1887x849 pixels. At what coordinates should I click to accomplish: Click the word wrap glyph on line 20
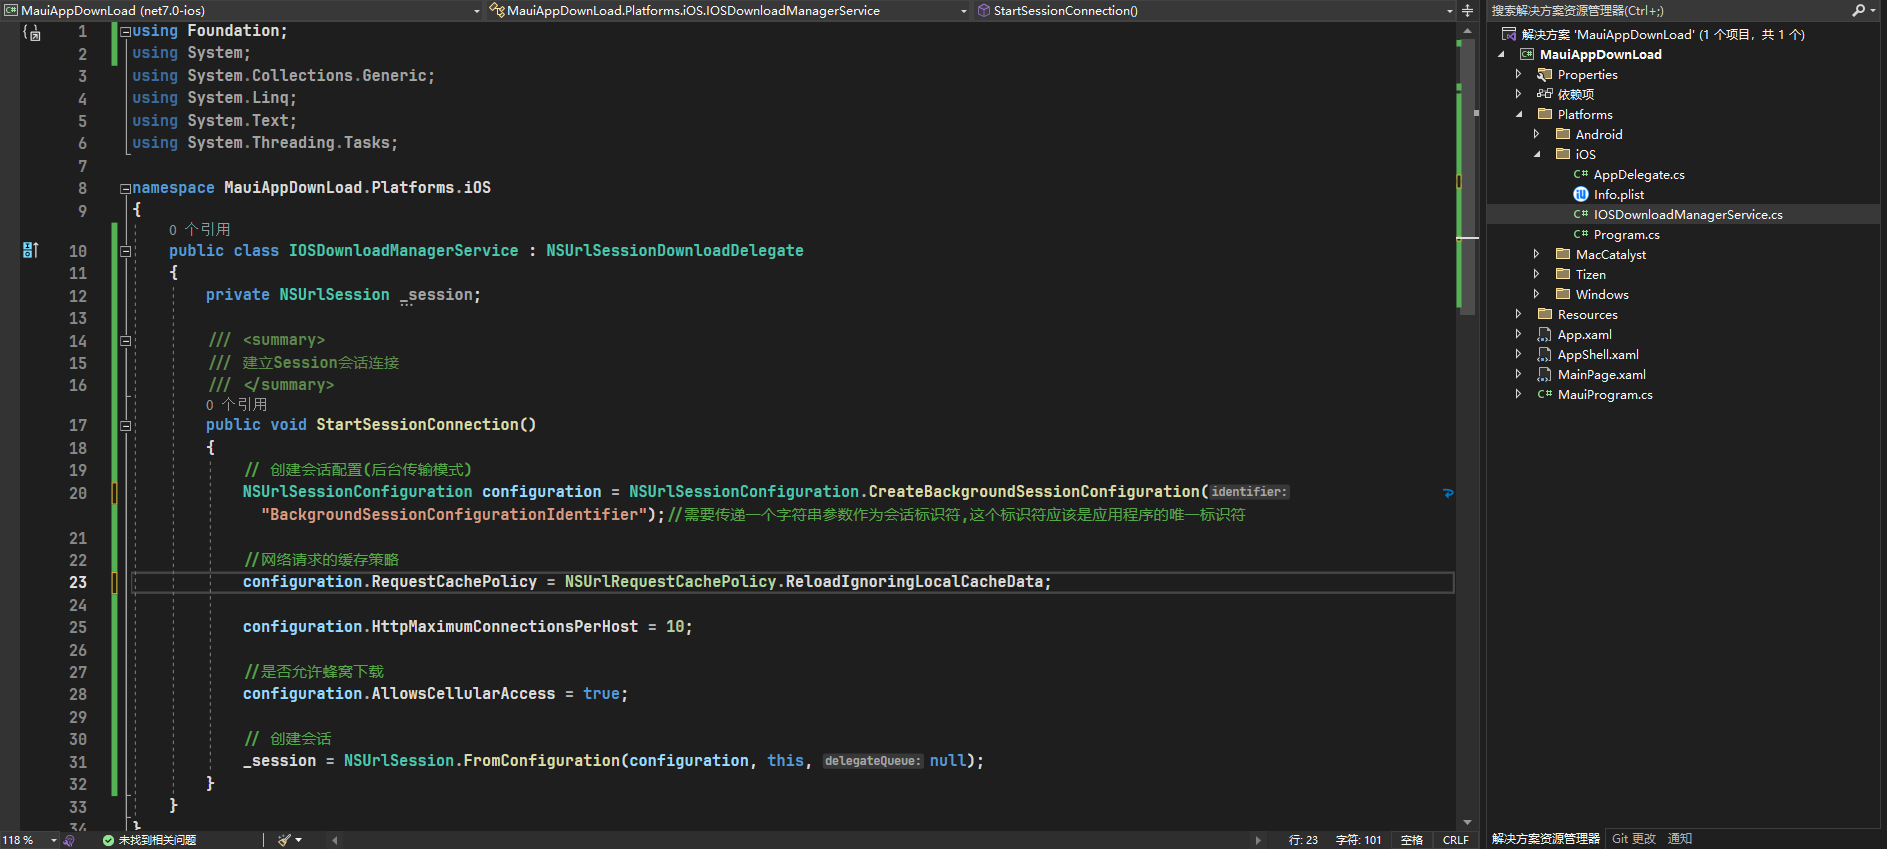[1447, 492]
